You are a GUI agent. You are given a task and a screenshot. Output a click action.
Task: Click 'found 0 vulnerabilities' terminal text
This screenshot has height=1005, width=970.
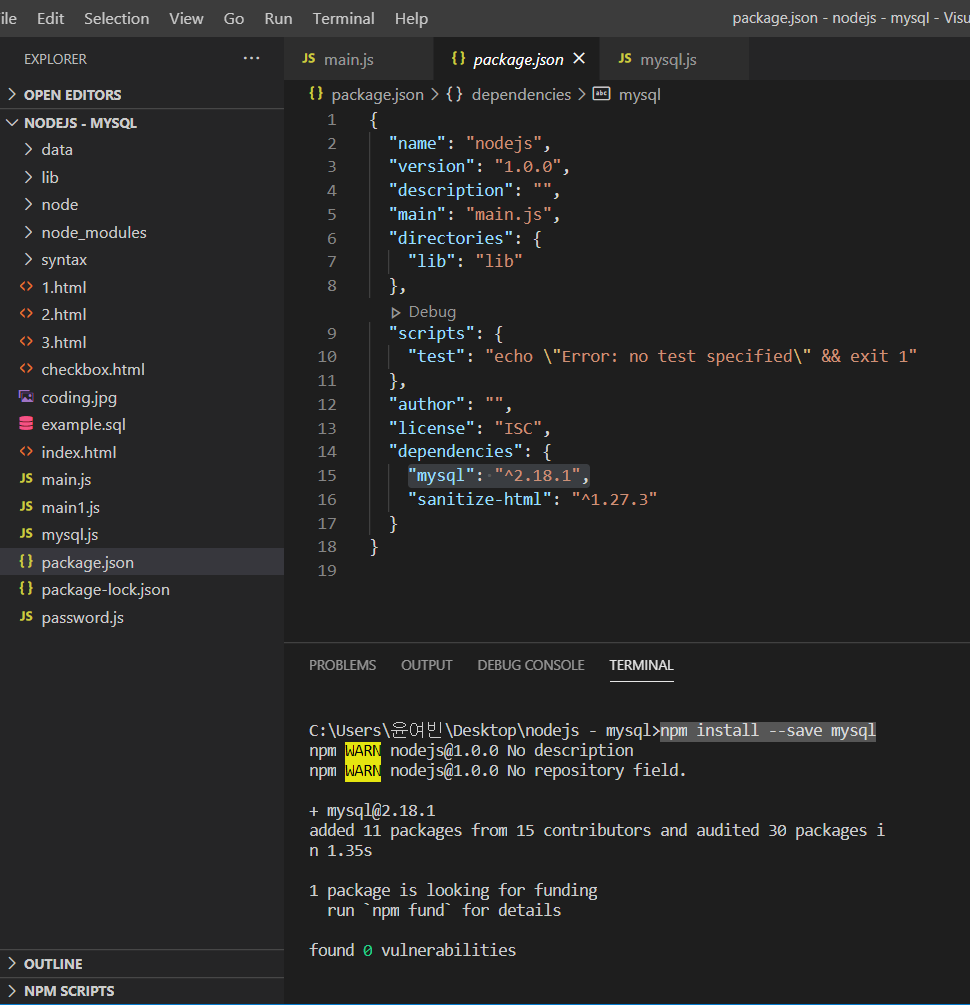coord(412,951)
